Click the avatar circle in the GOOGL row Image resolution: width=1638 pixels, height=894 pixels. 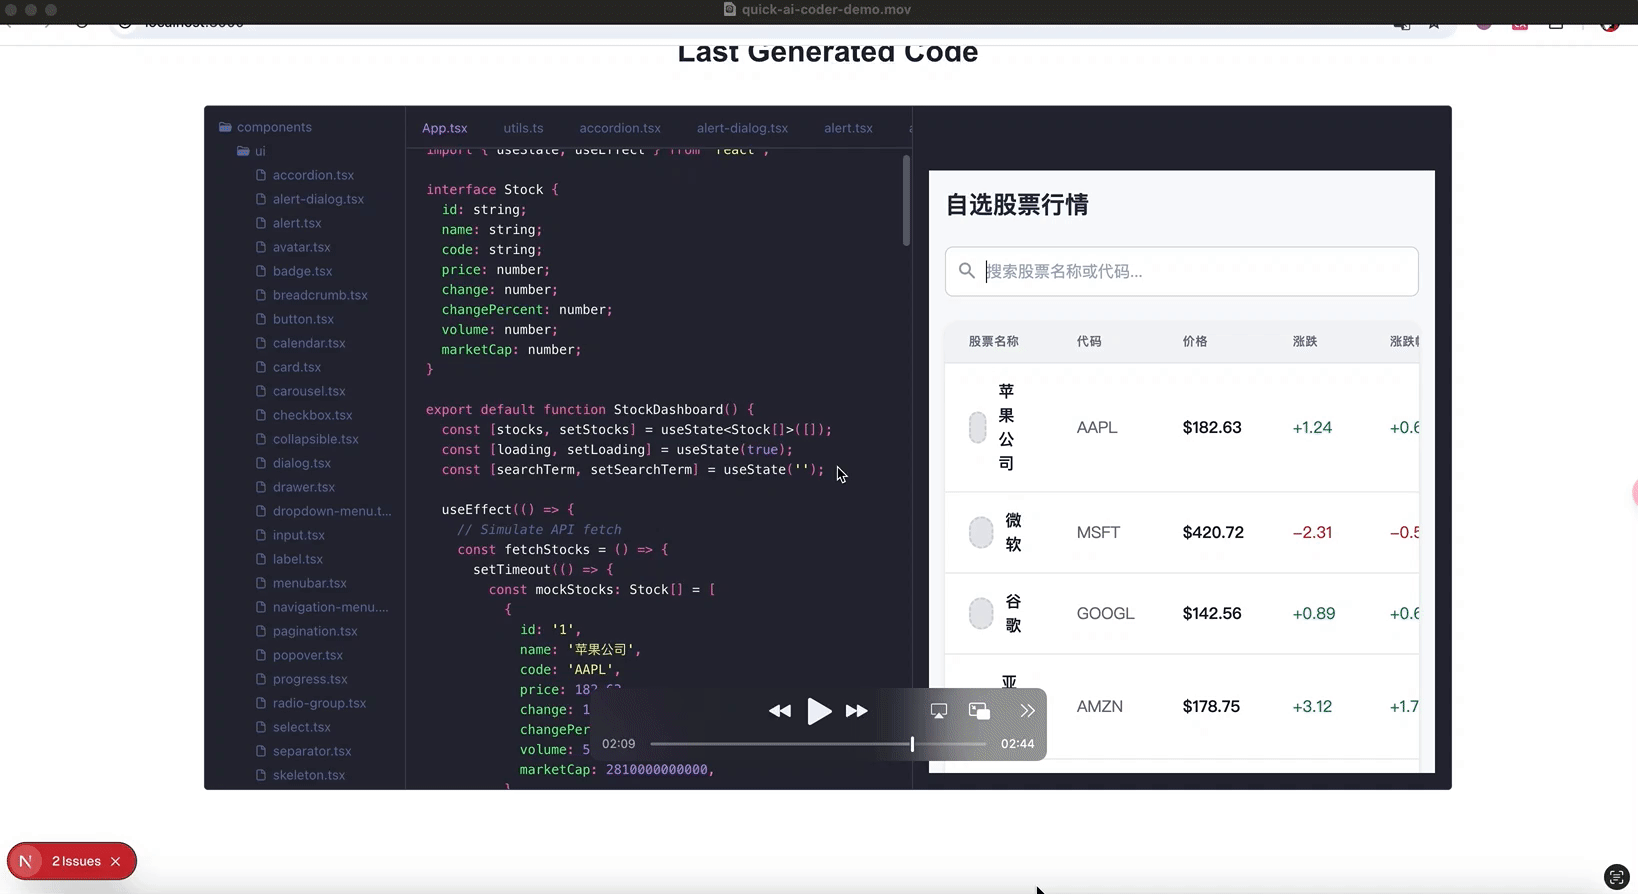[981, 613]
